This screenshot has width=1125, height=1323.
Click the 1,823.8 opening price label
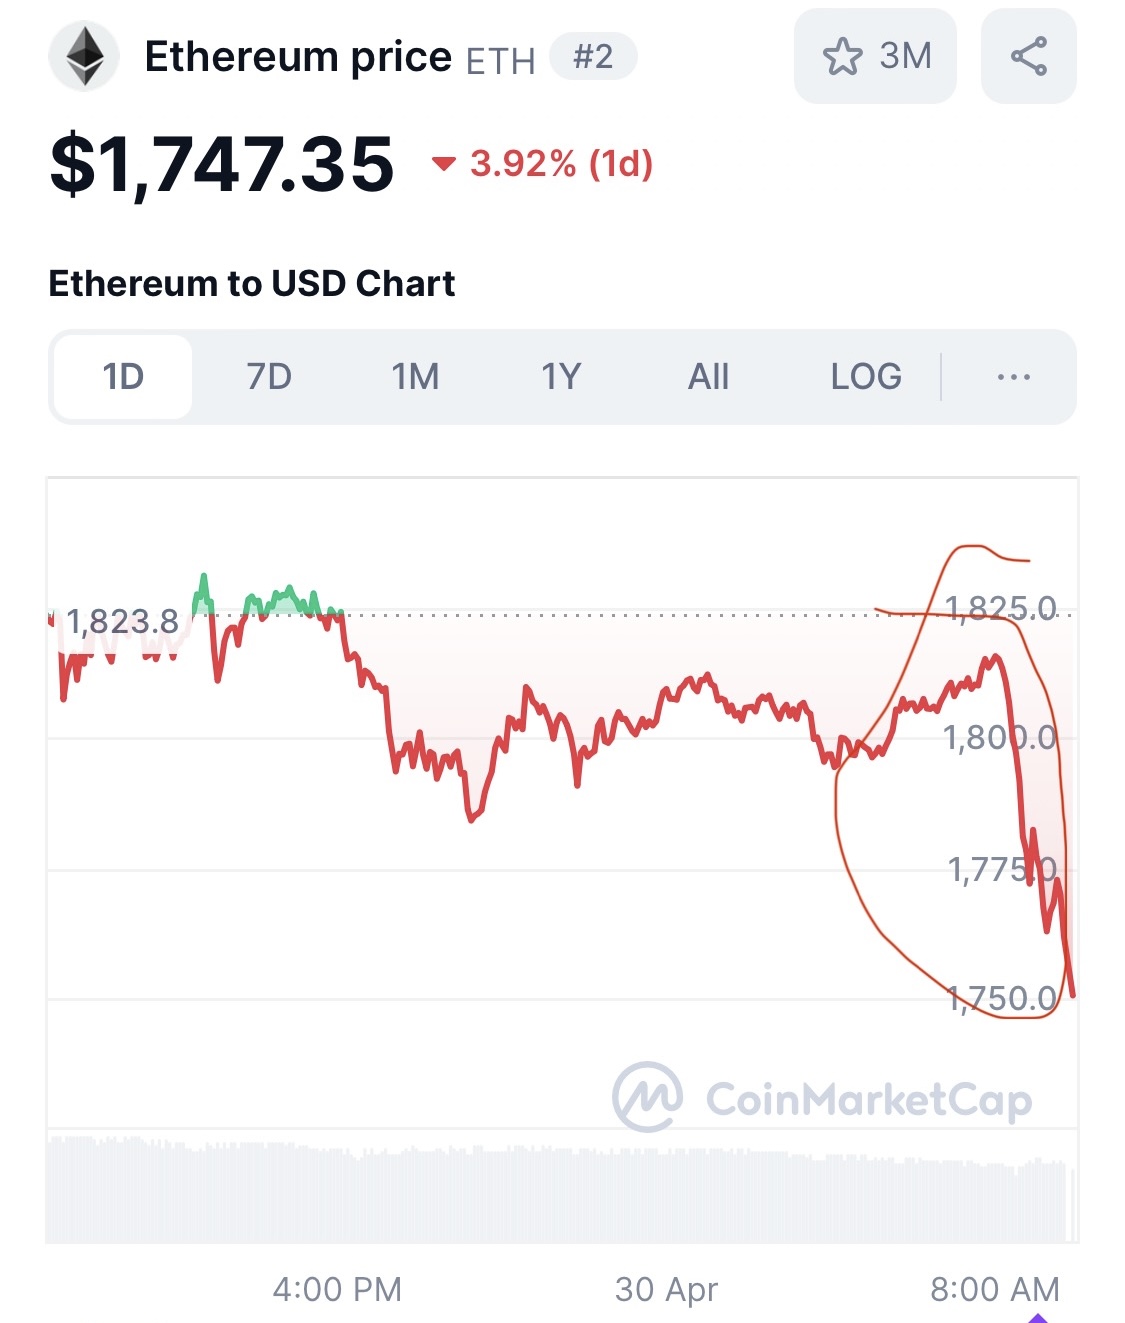122,622
